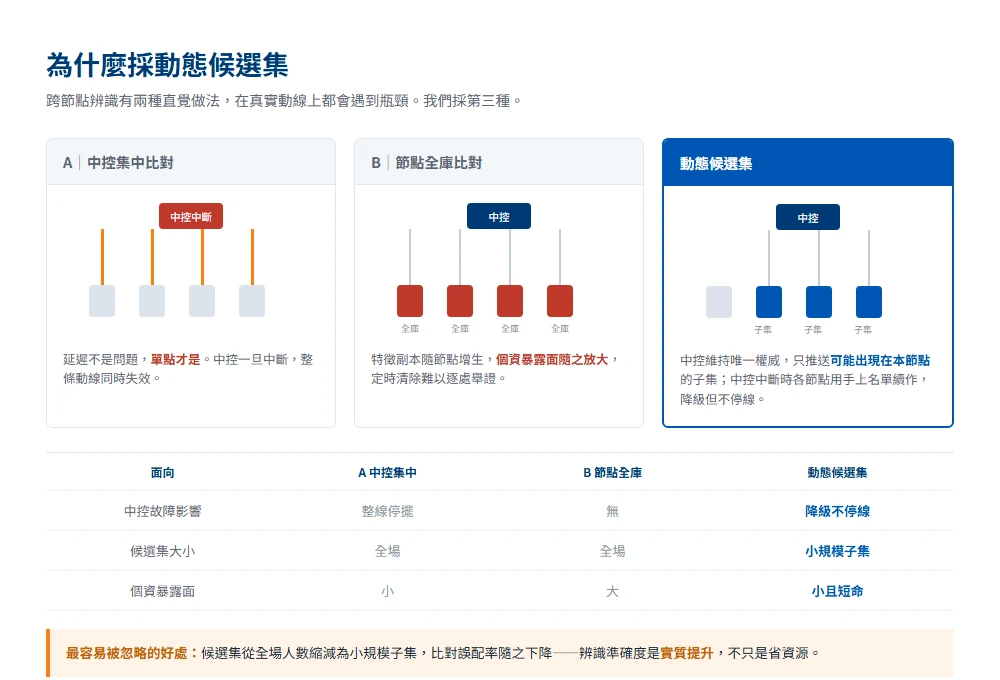Click the callout sentence starting with 候選集從全場人數
Image resolution: width=1000 pixels, height=680 pixels.
510,653
